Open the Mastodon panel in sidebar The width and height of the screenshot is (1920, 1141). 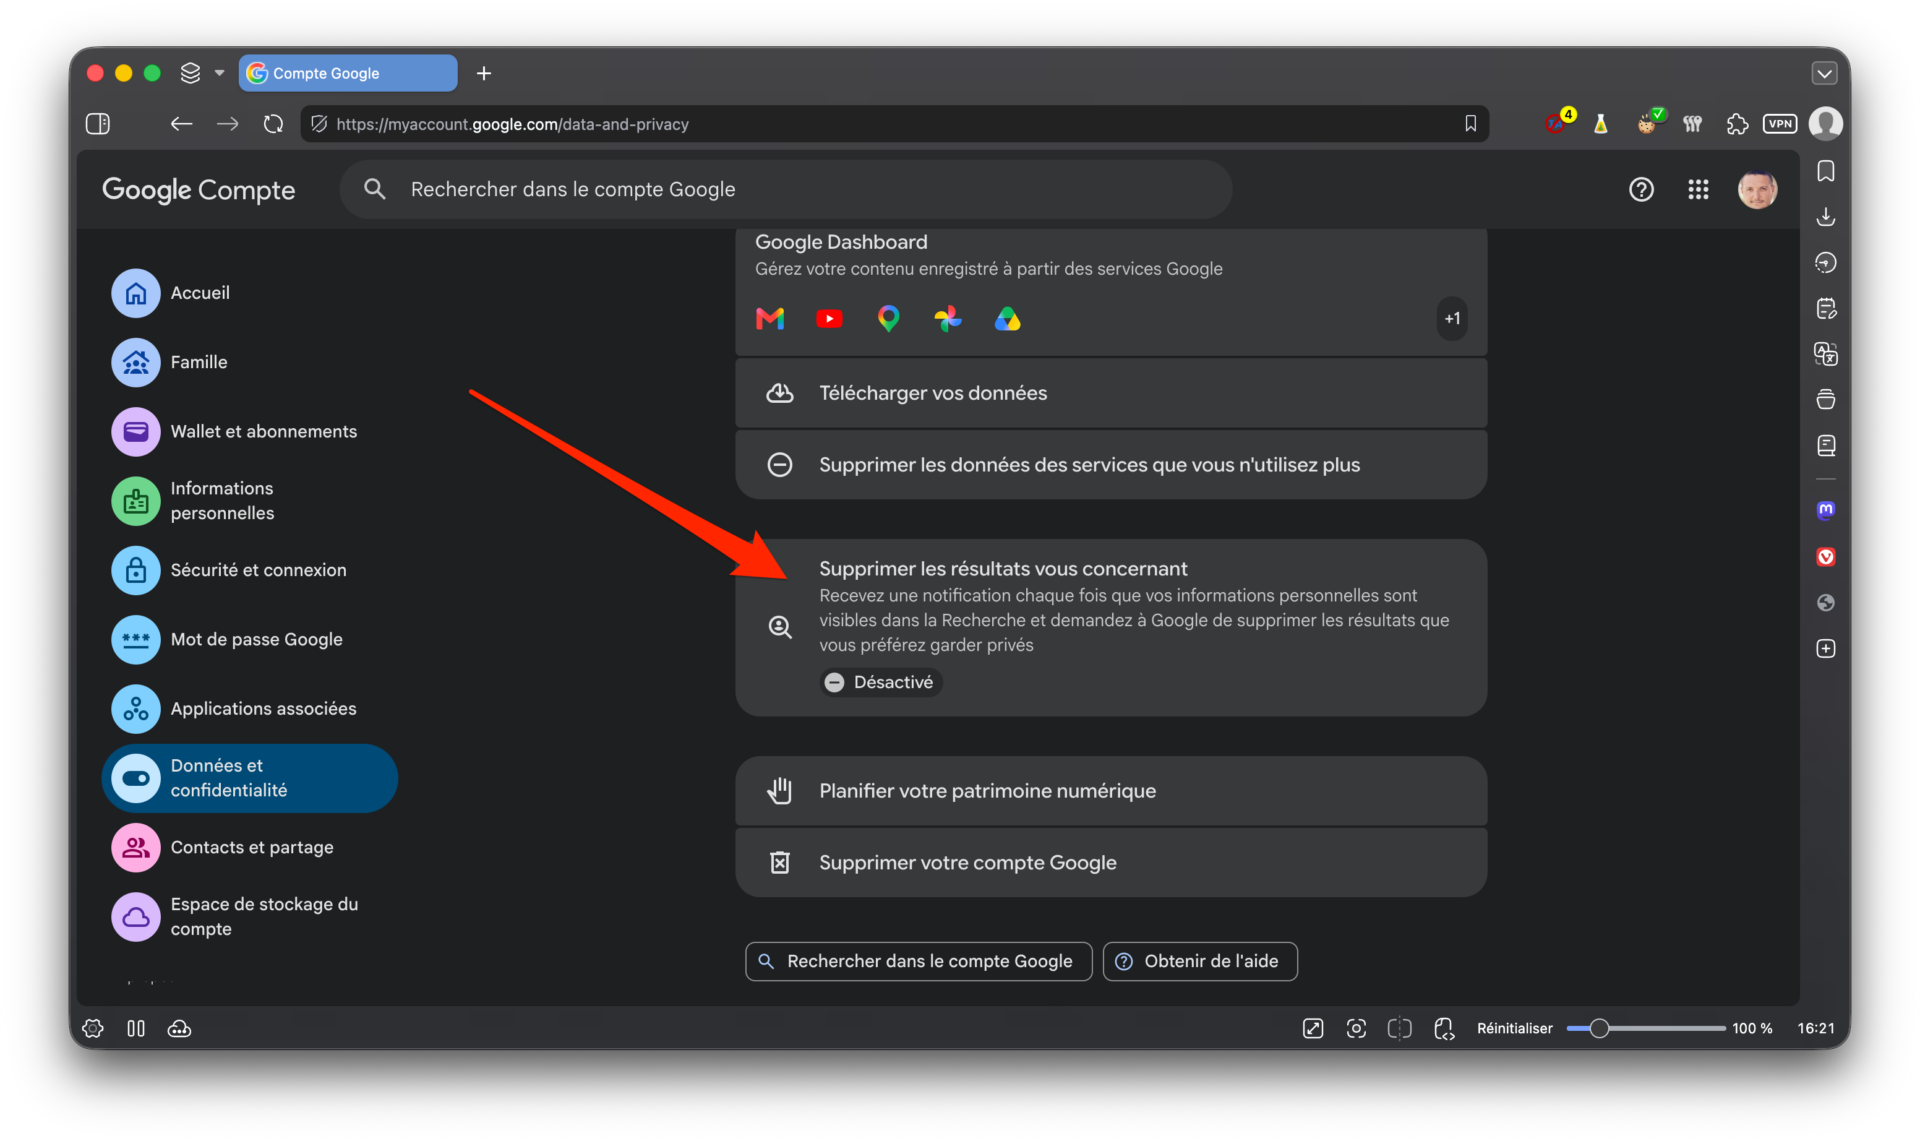coord(1826,510)
